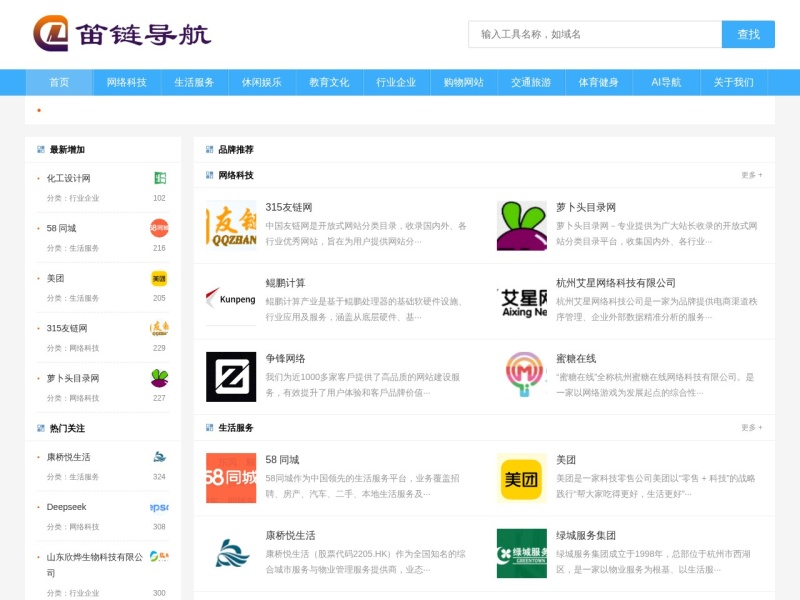Open 康桥悦生活 card title

coord(290,535)
